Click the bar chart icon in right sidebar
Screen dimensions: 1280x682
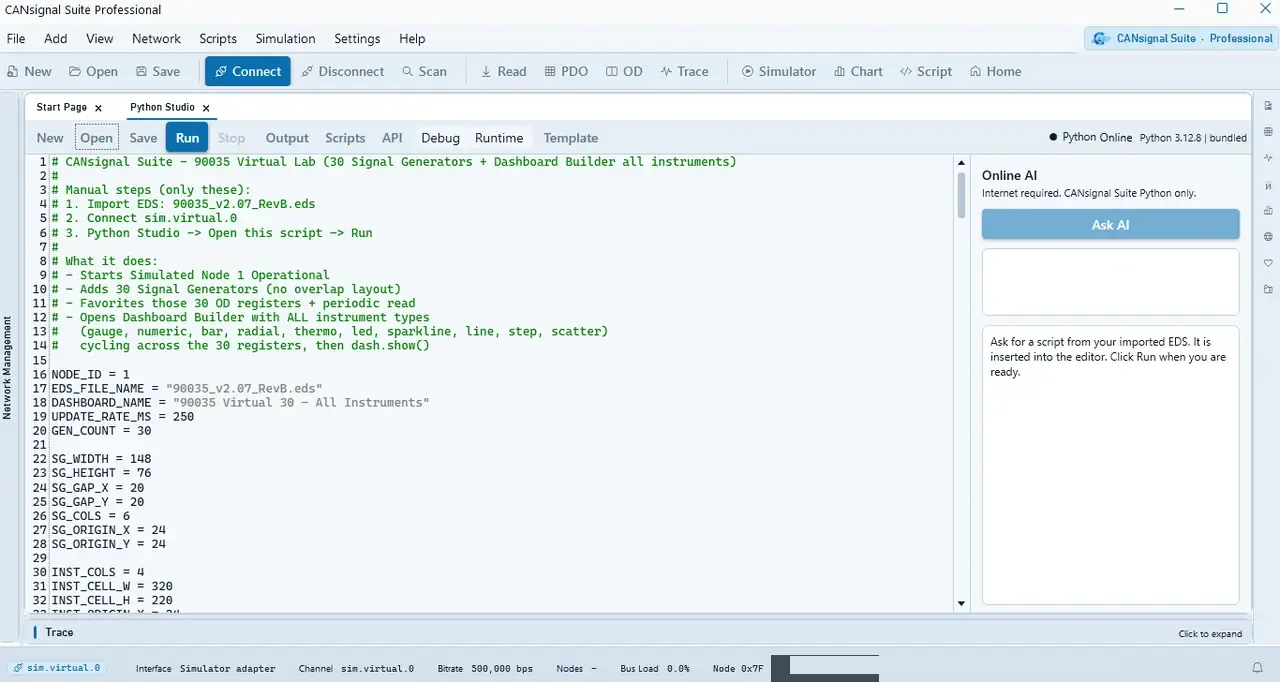pyautogui.click(x=1268, y=211)
